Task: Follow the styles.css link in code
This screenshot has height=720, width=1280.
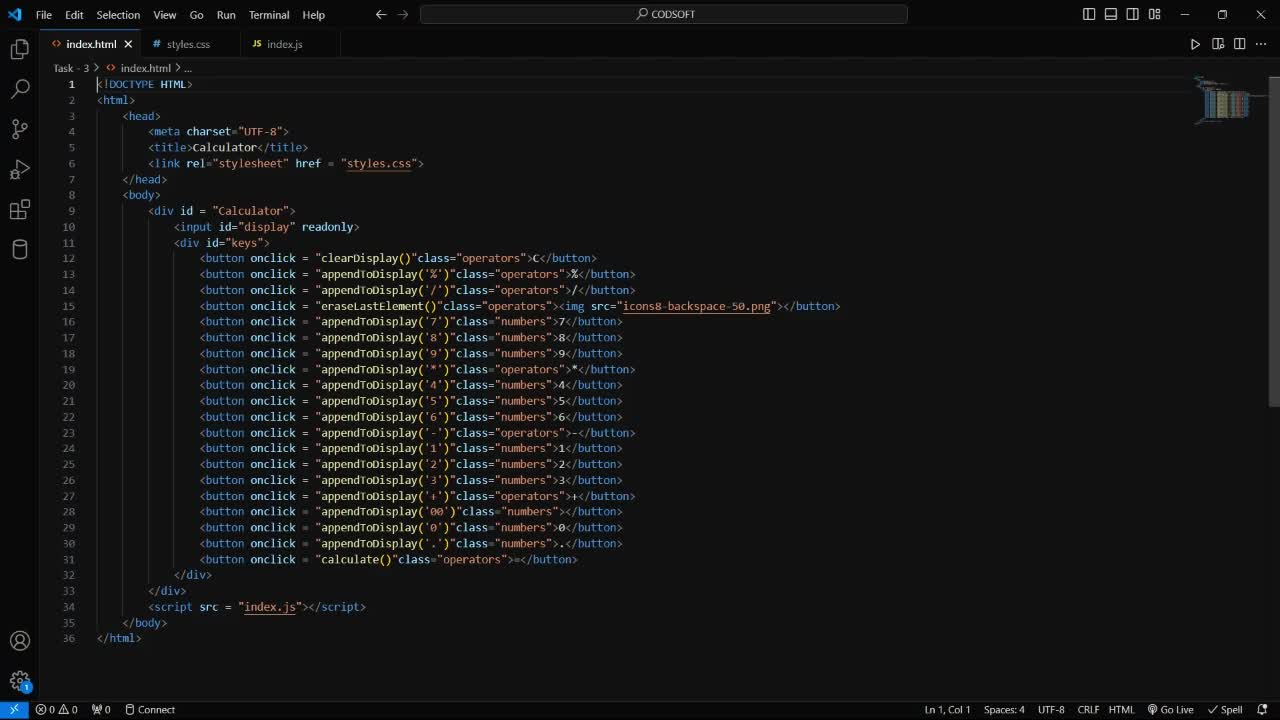Action: [379, 163]
